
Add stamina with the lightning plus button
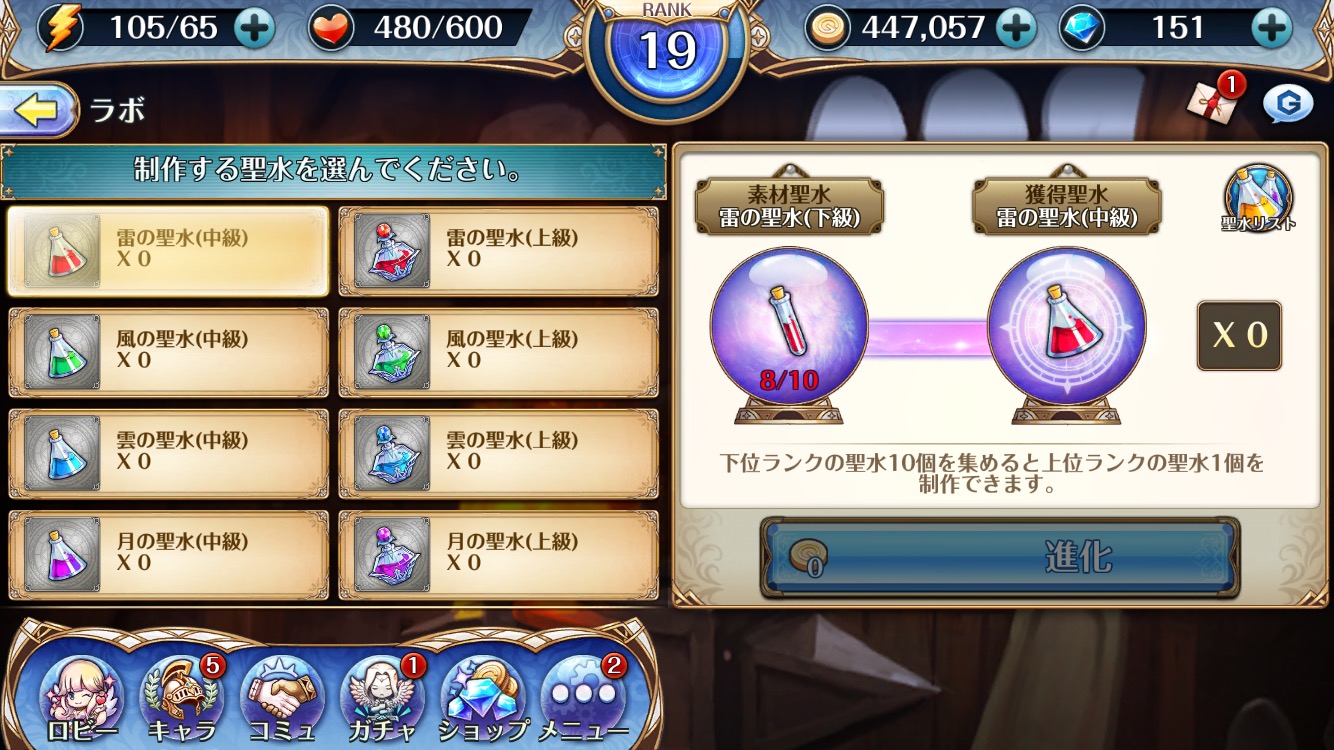(x=254, y=28)
